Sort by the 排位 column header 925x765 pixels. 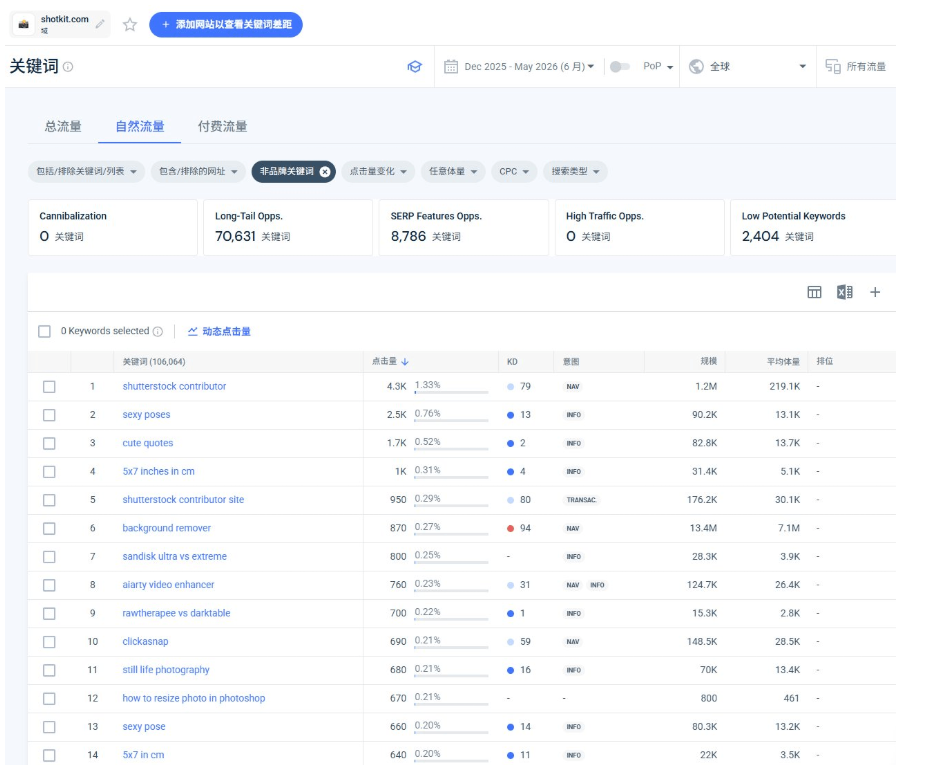pos(824,361)
